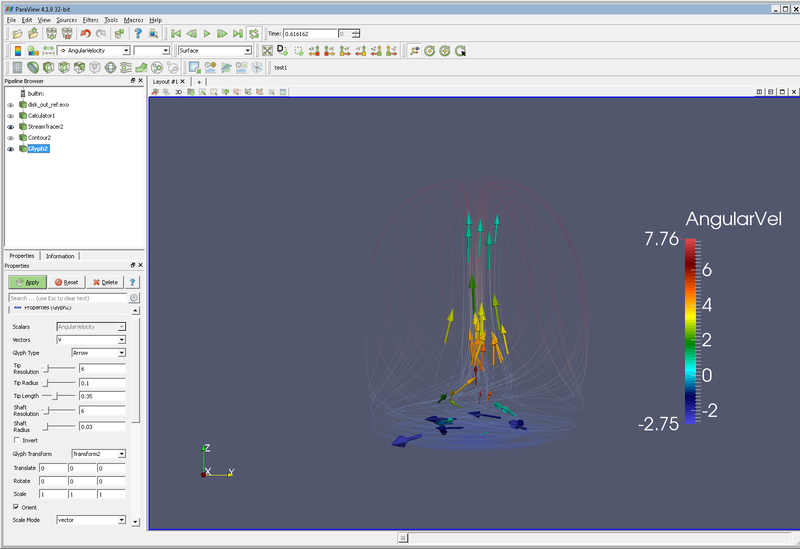
Task: Click the Save data icon
Action: (x=33, y=34)
